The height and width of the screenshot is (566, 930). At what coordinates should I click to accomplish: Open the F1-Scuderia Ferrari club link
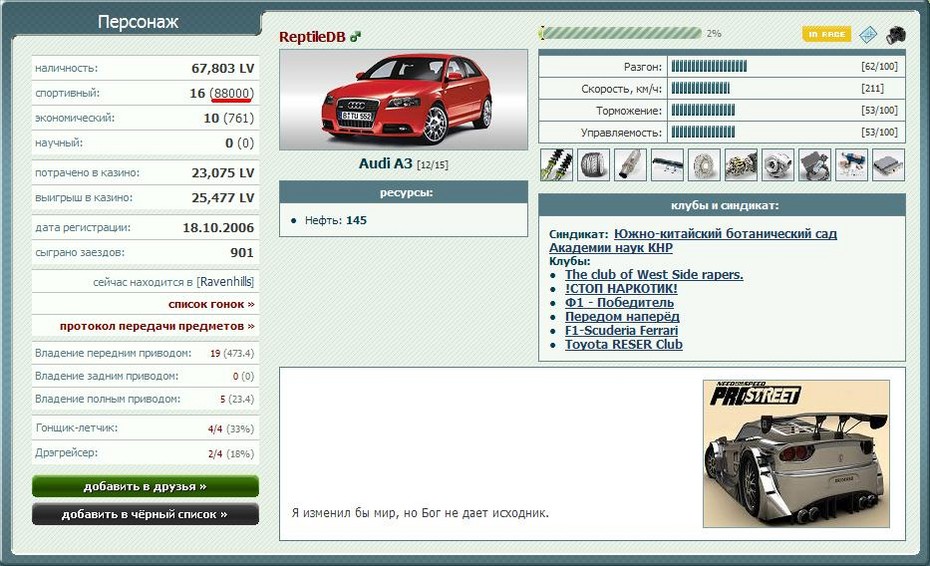[x=621, y=330]
